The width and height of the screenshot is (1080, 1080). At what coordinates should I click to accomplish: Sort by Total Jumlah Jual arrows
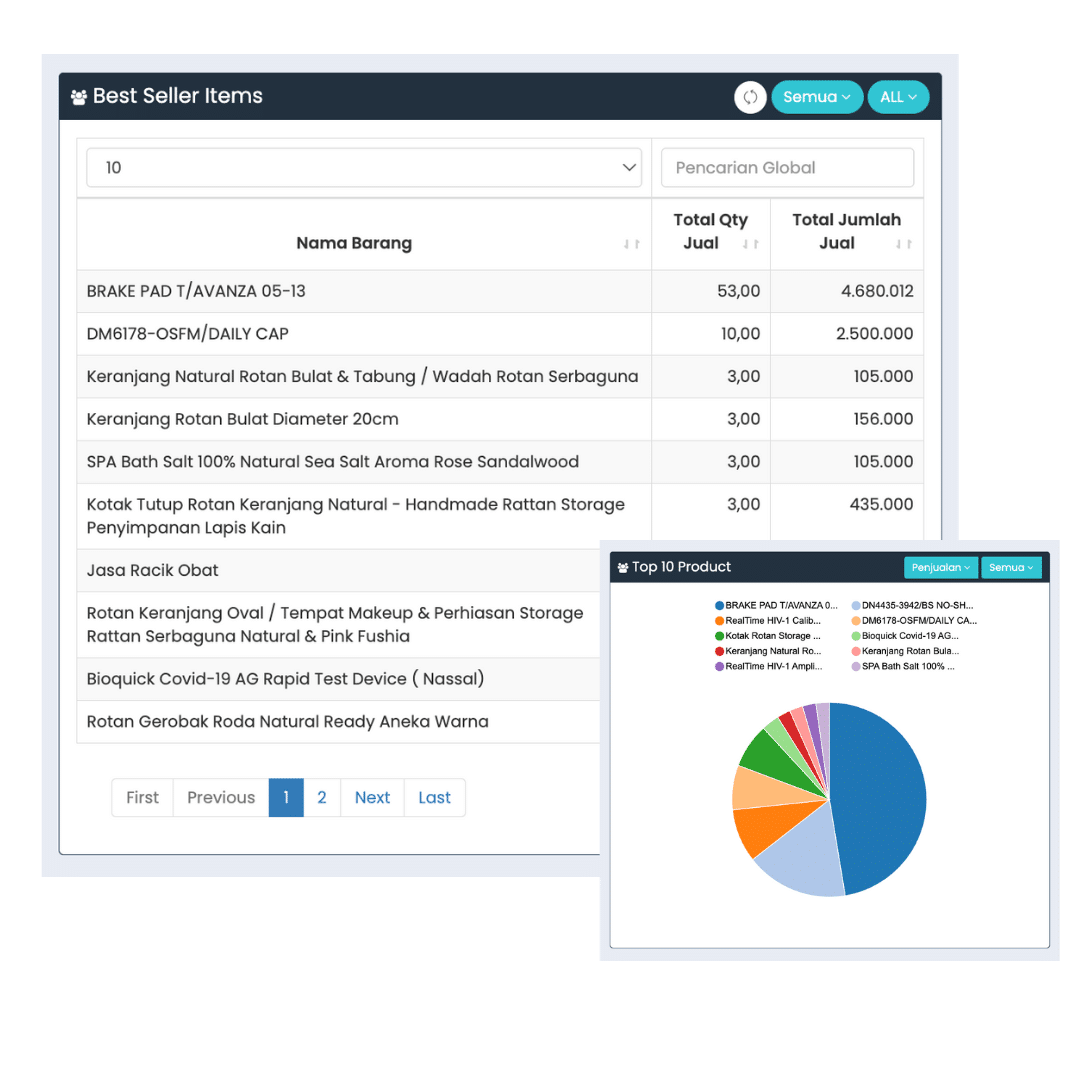pos(903,244)
